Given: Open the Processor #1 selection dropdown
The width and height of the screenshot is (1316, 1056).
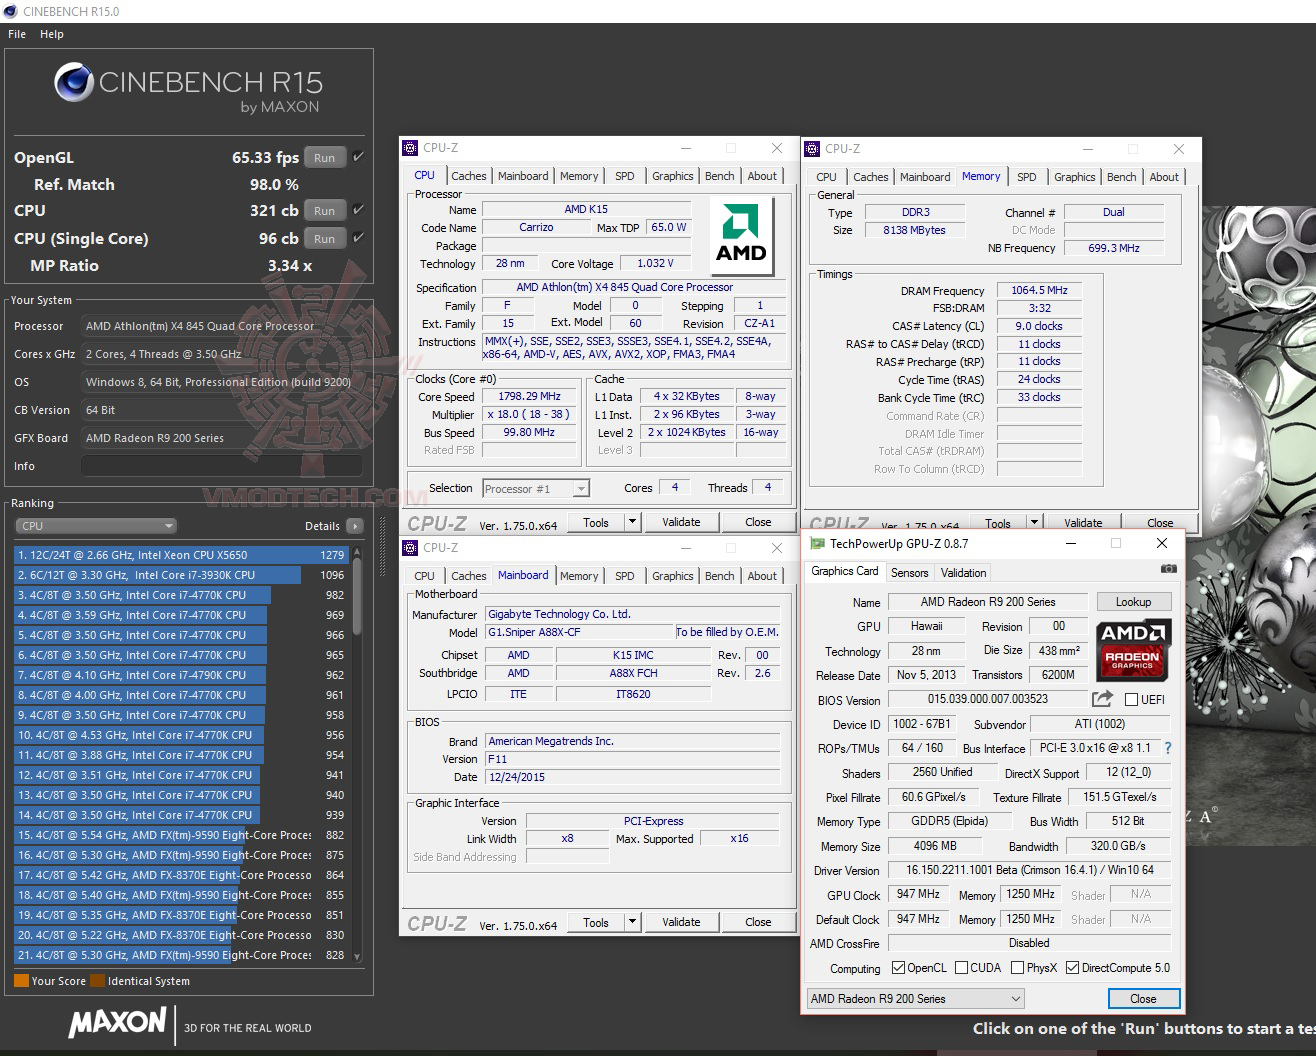Looking at the screenshot, I should 536,489.
